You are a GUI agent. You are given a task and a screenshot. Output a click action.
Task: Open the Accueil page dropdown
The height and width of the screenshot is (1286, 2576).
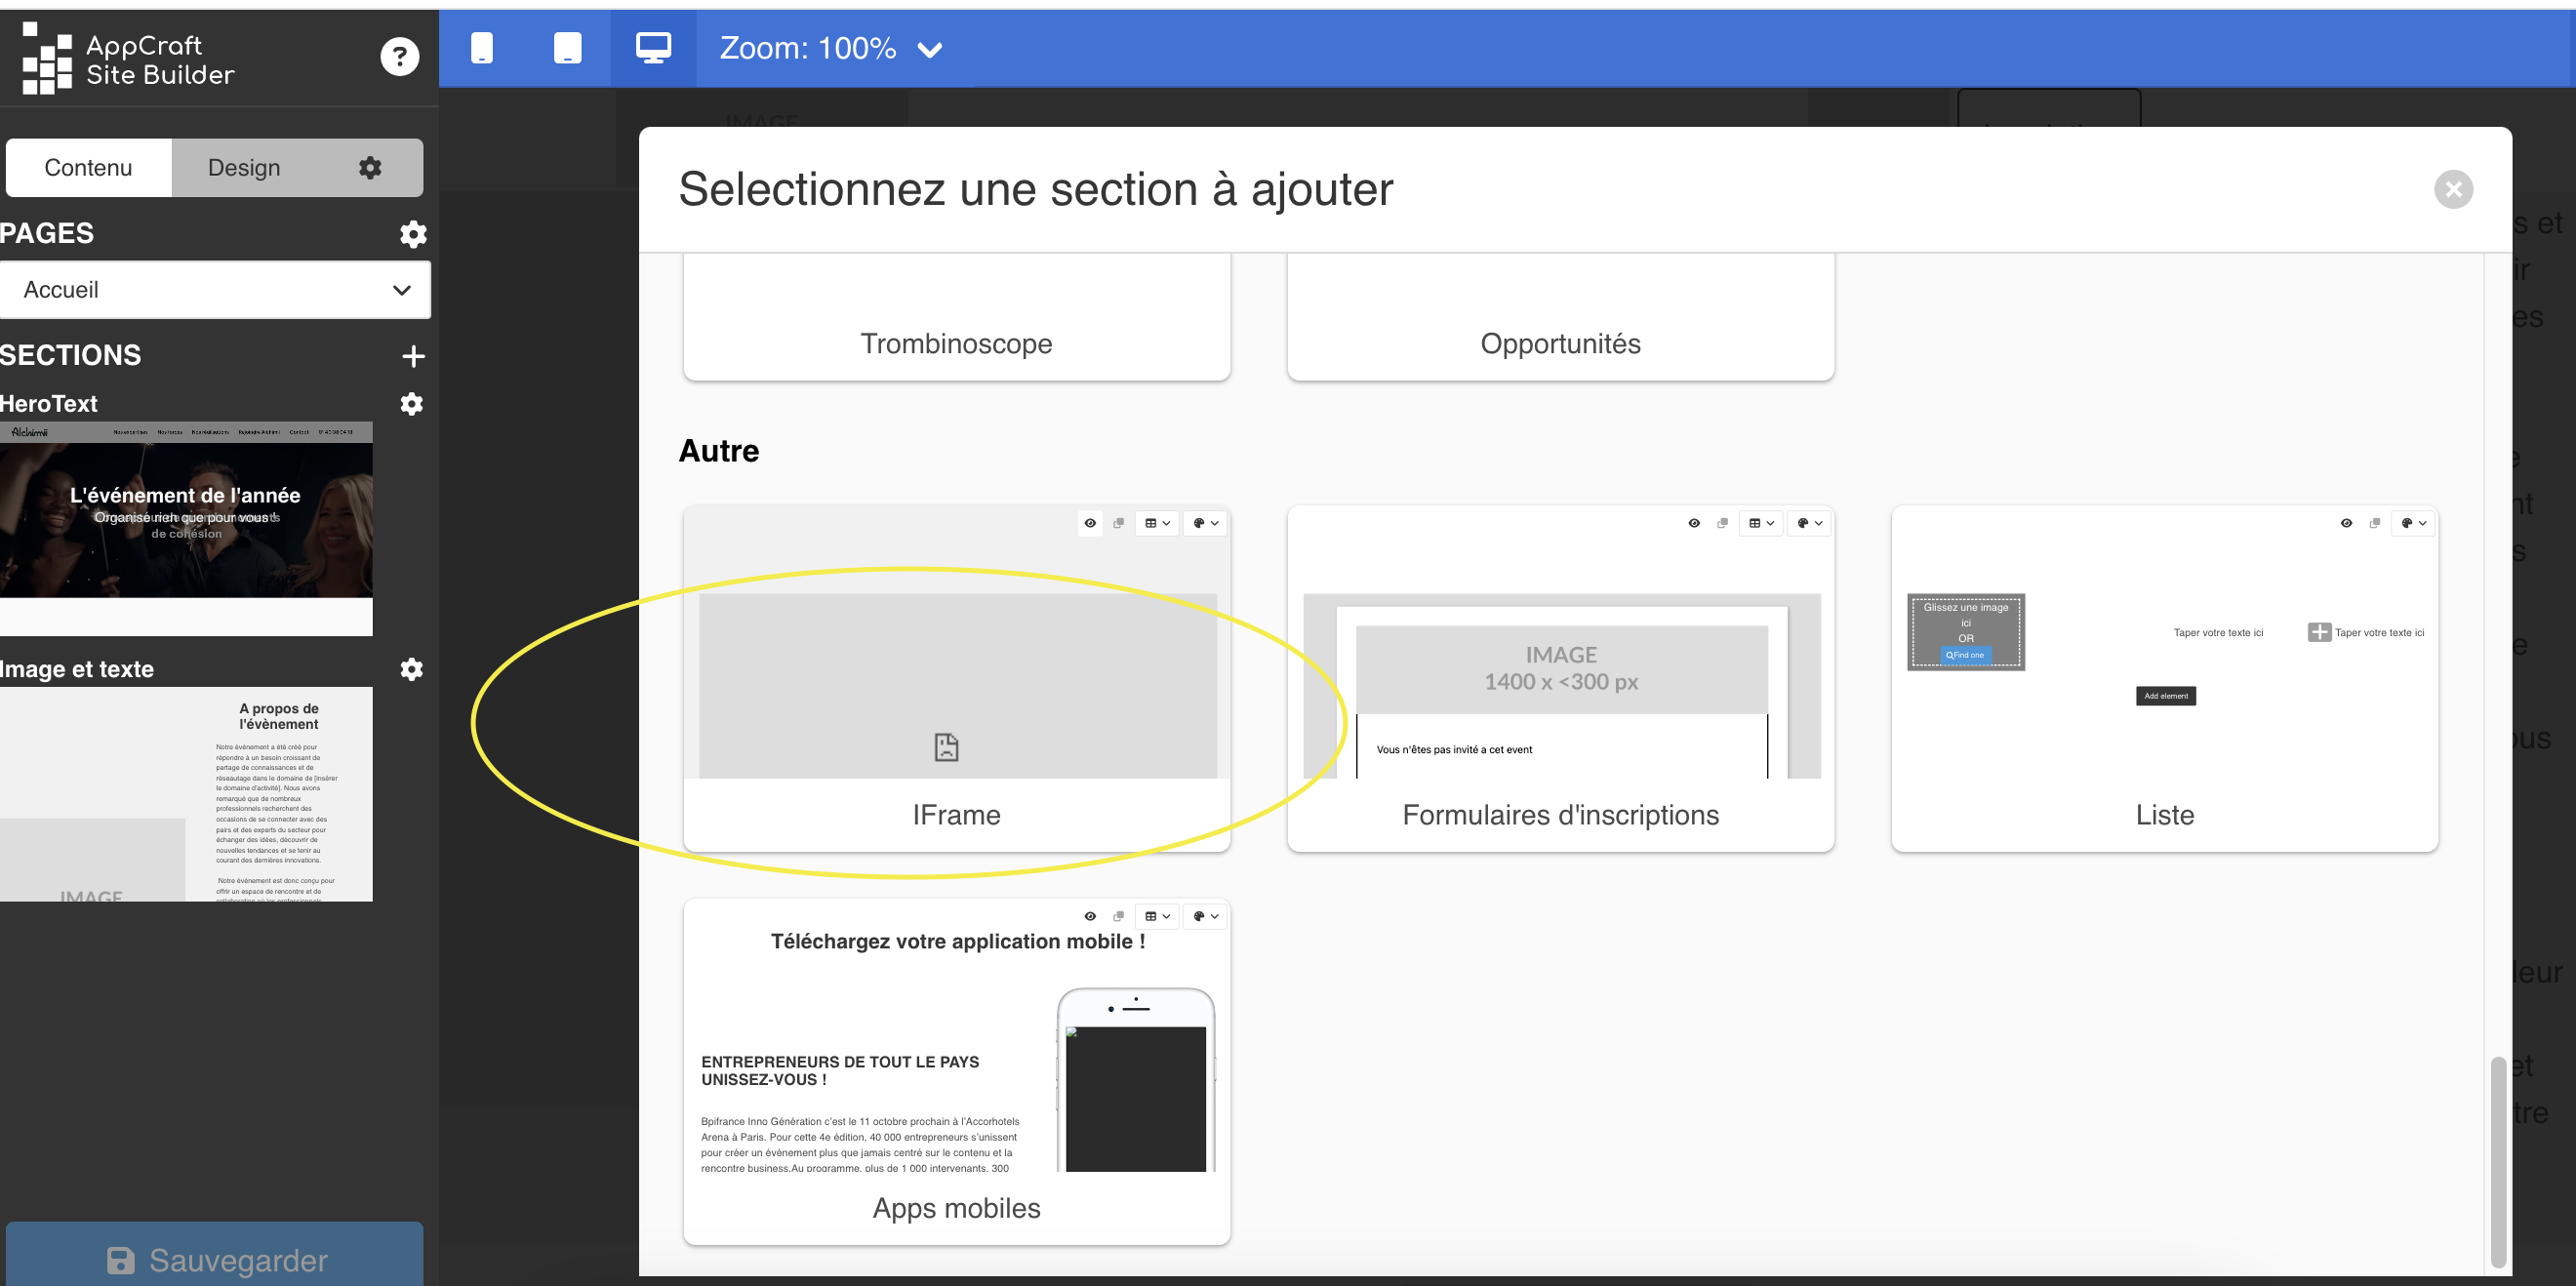click(x=215, y=290)
